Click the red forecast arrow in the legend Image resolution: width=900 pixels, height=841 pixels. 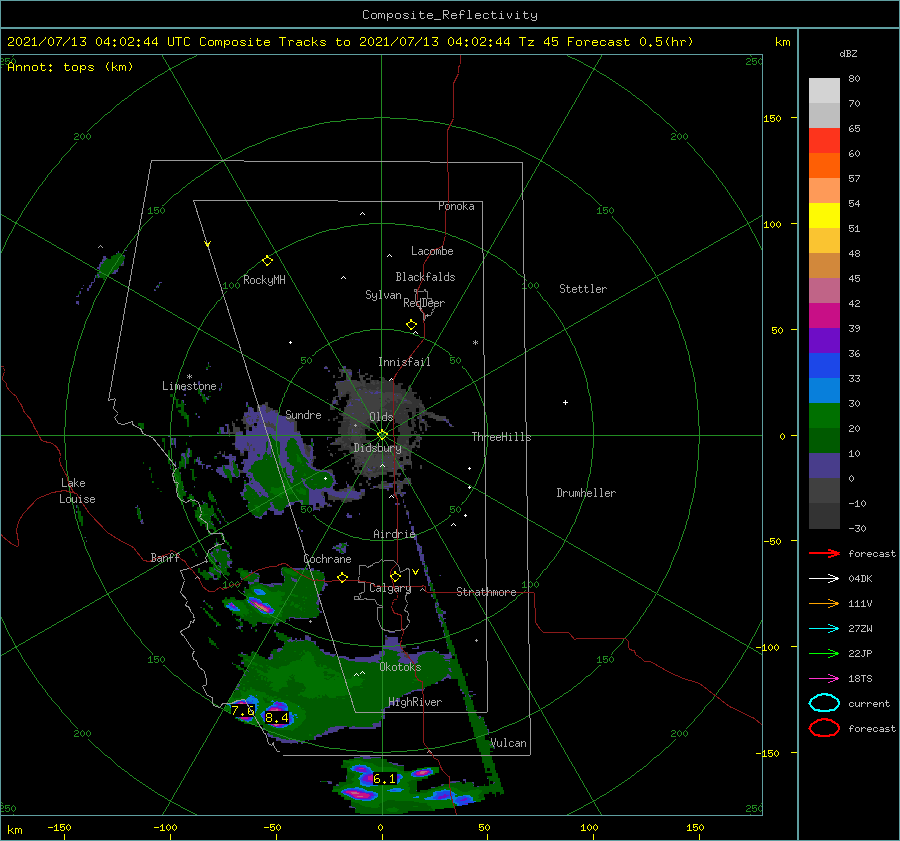[824, 553]
